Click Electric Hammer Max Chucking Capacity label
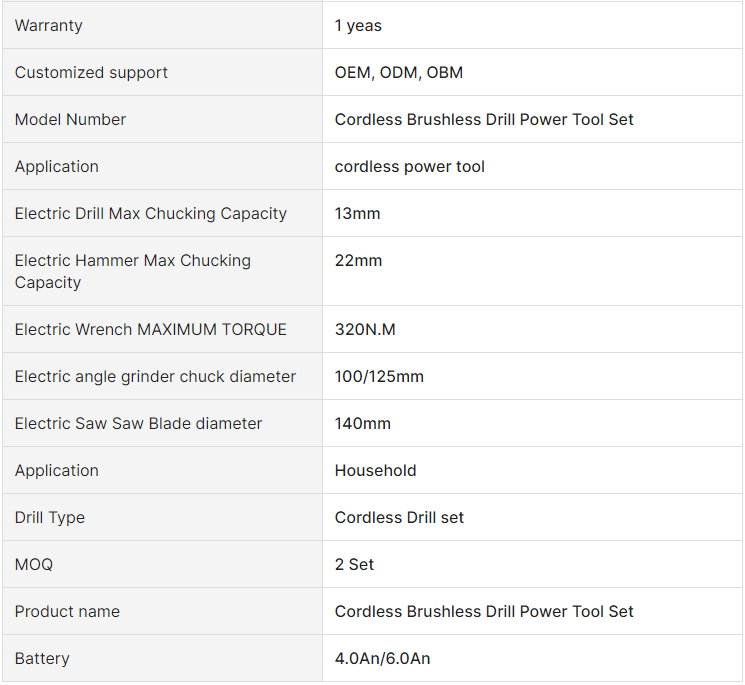The height and width of the screenshot is (685, 745). tap(132, 271)
